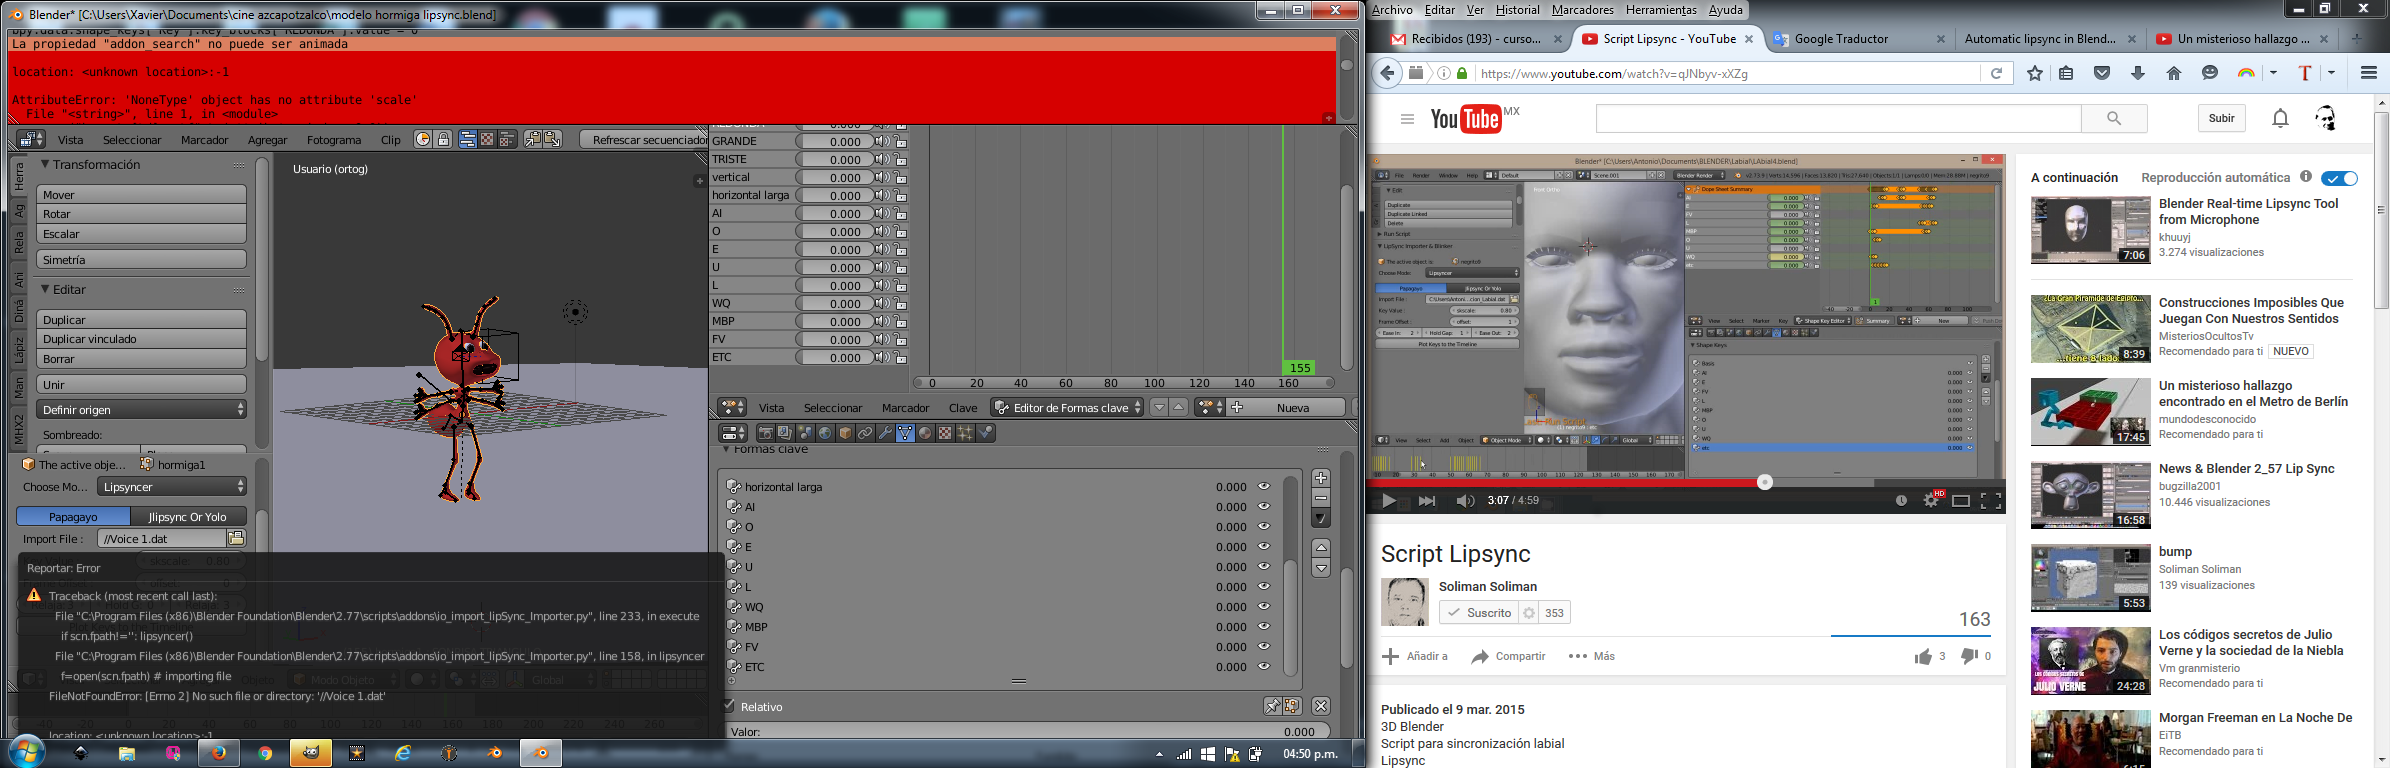Switch to Google Traductor tab
The image size is (2390, 768).
tap(1841, 39)
